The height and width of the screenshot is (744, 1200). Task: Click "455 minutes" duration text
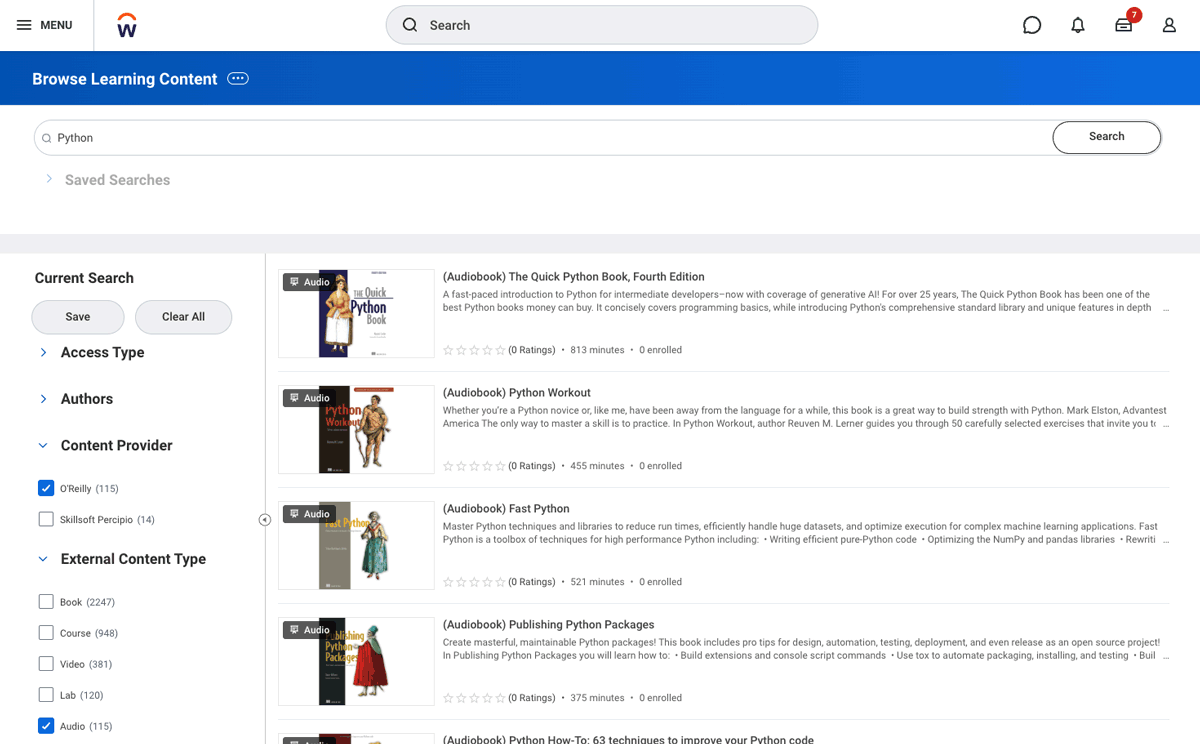click(597, 466)
